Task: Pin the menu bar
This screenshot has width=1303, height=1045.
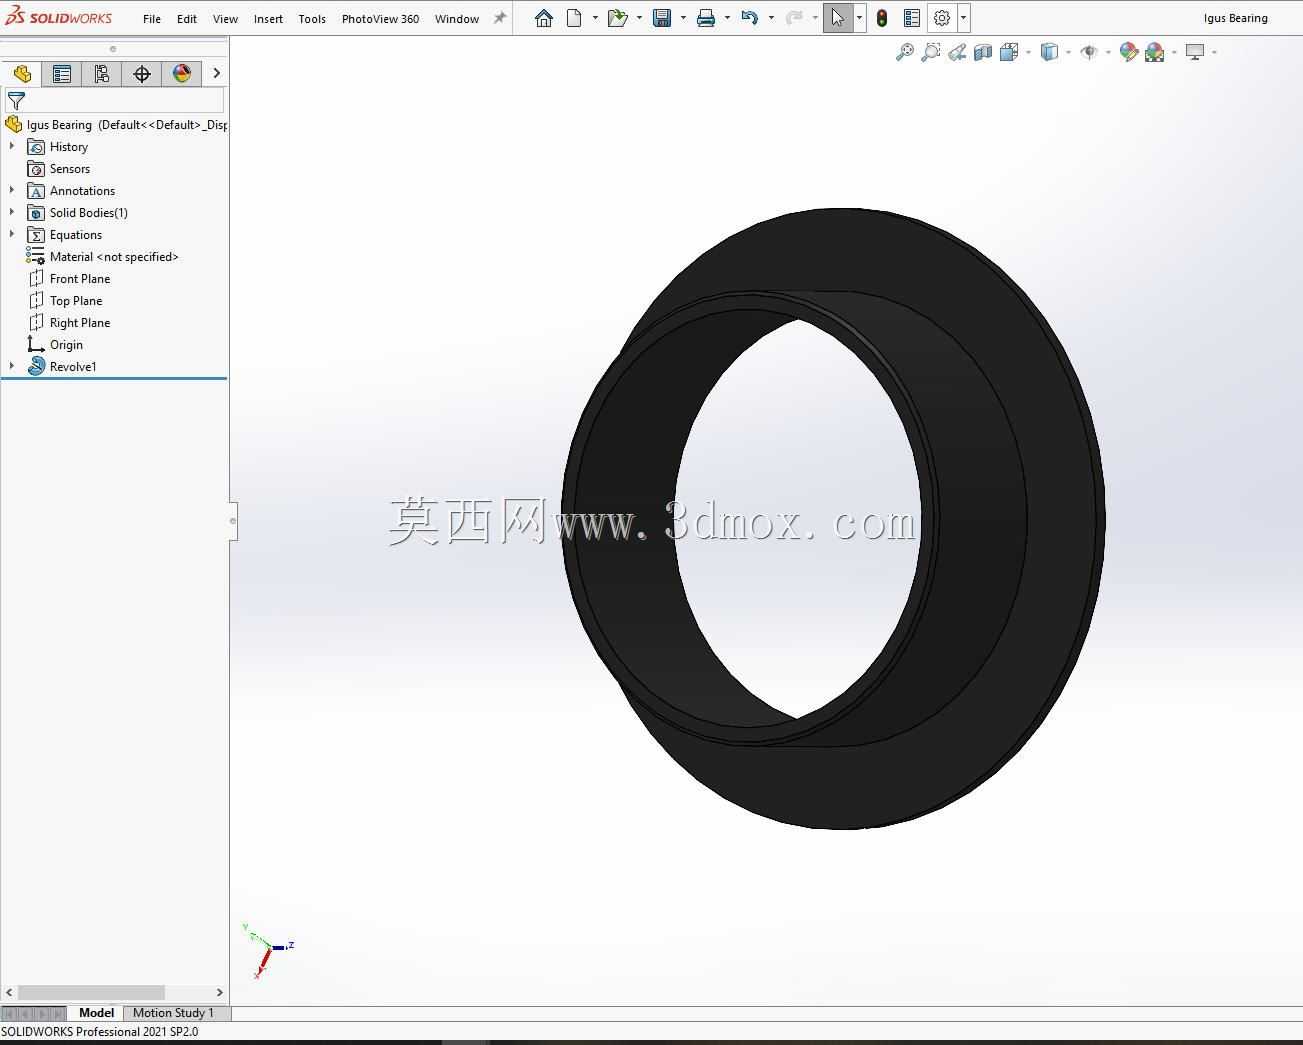Action: click(x=500, y=18)
